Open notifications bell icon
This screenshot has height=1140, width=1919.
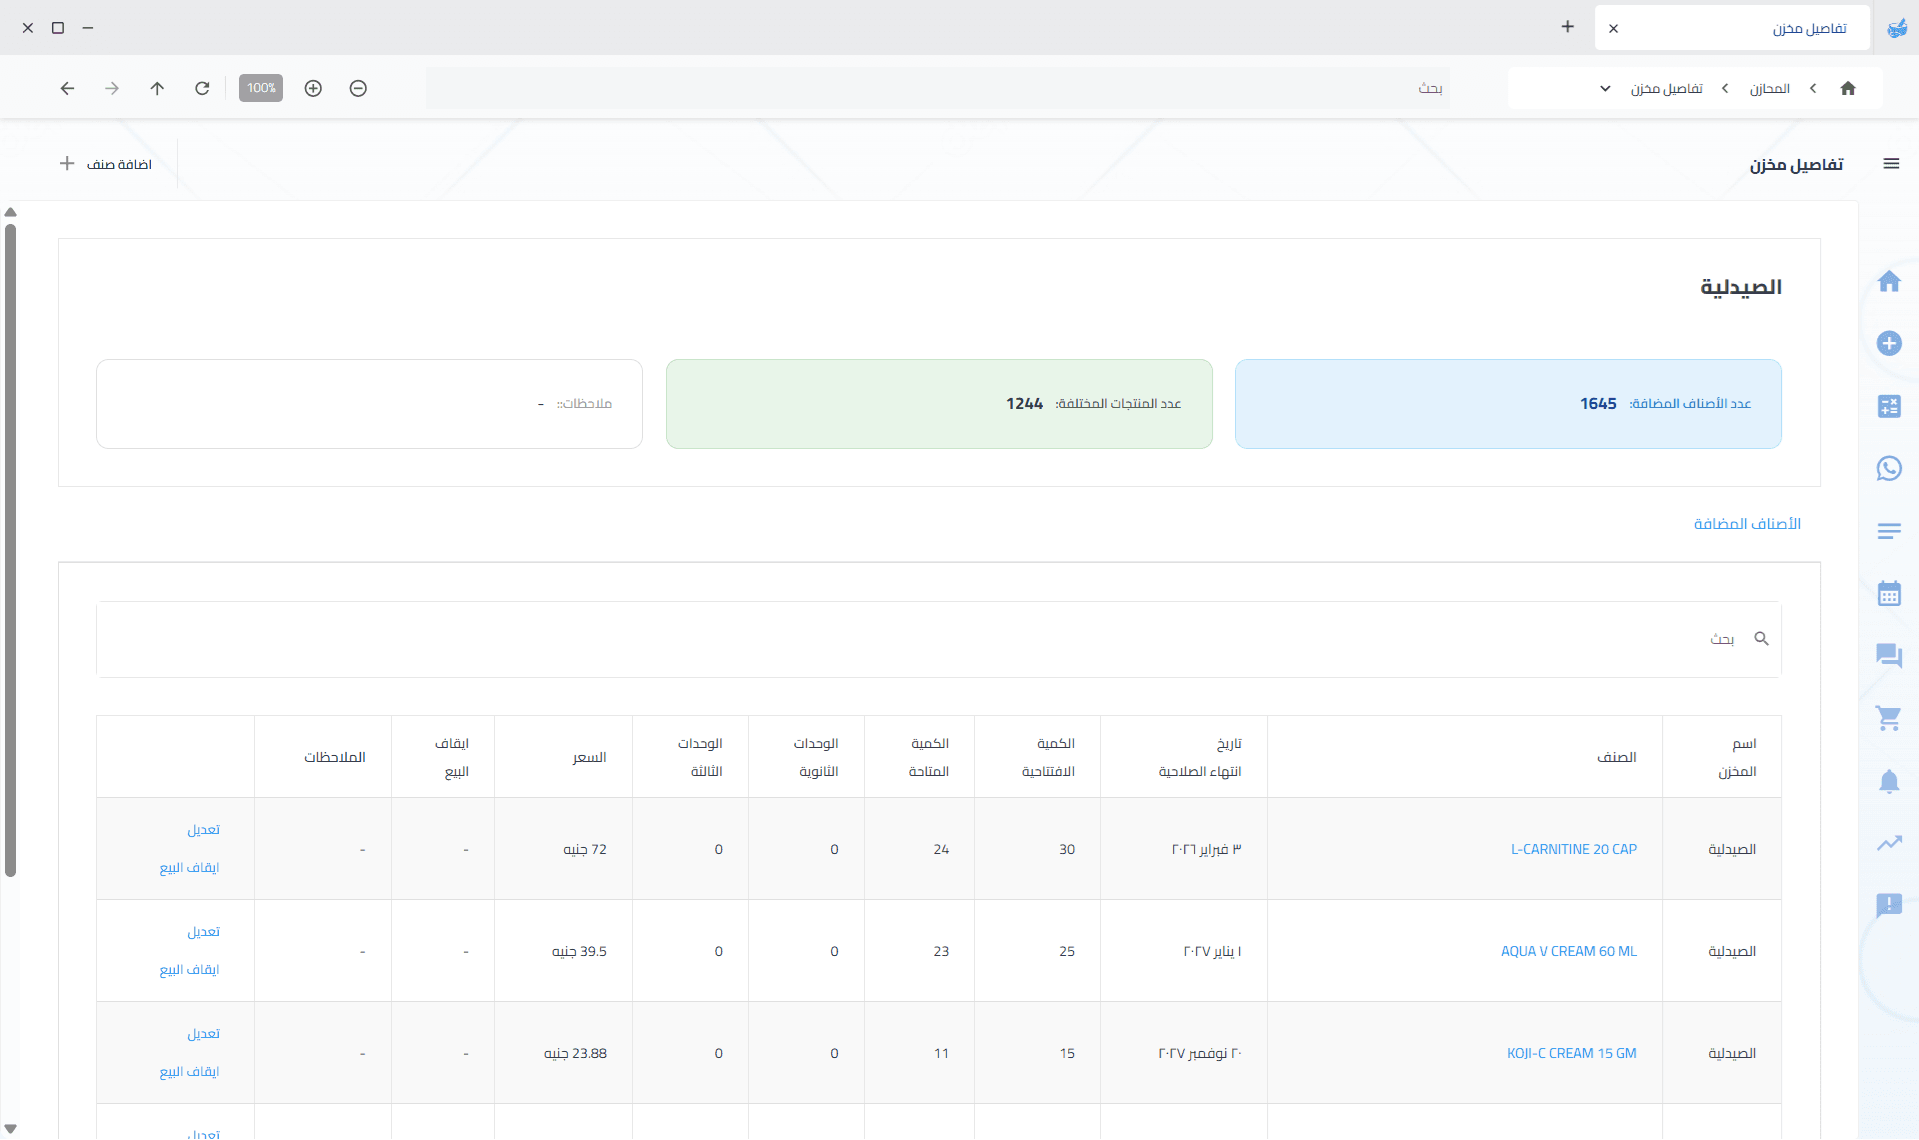pyautogui.click(x=1888, y=781)
